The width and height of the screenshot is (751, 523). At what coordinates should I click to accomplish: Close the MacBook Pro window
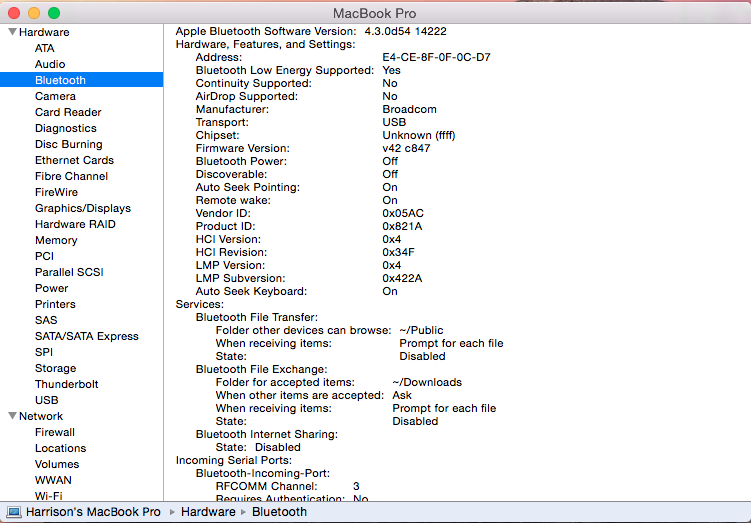(x=14, y=13)
